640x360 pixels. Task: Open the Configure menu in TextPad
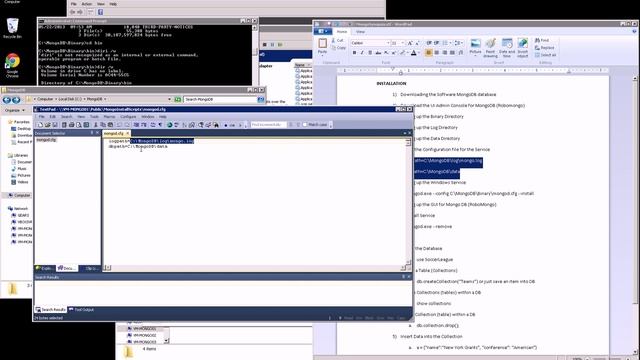pyautogui.click(x=128, y=117)
